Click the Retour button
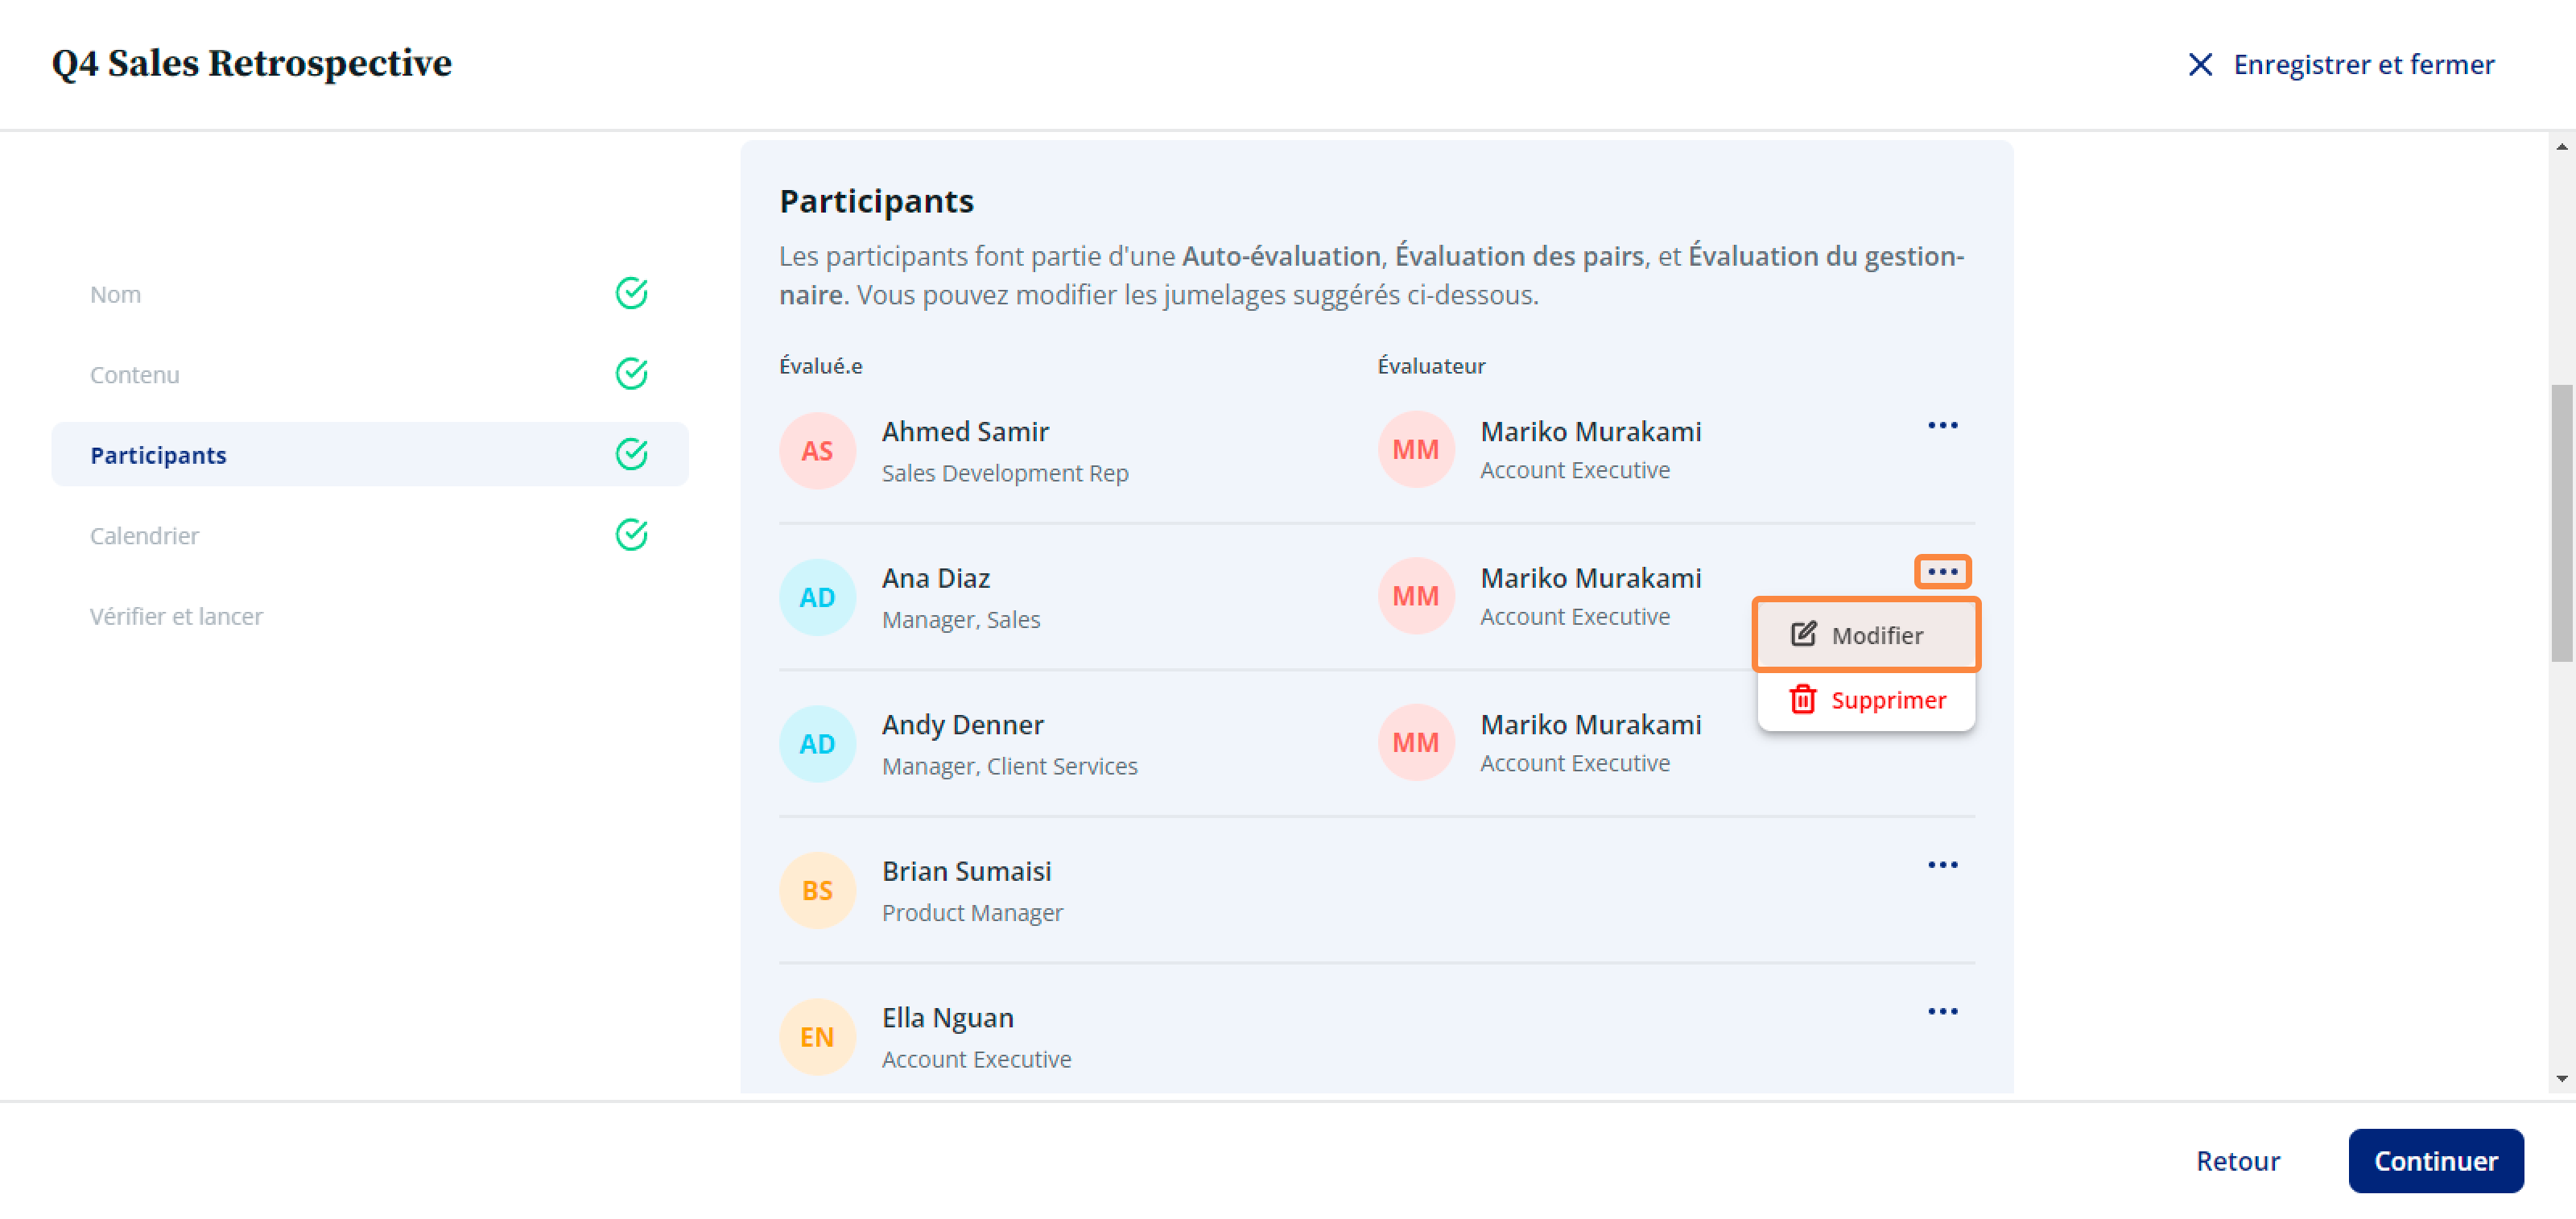This screenshot has width=2576, height=1219. 2237,1161
